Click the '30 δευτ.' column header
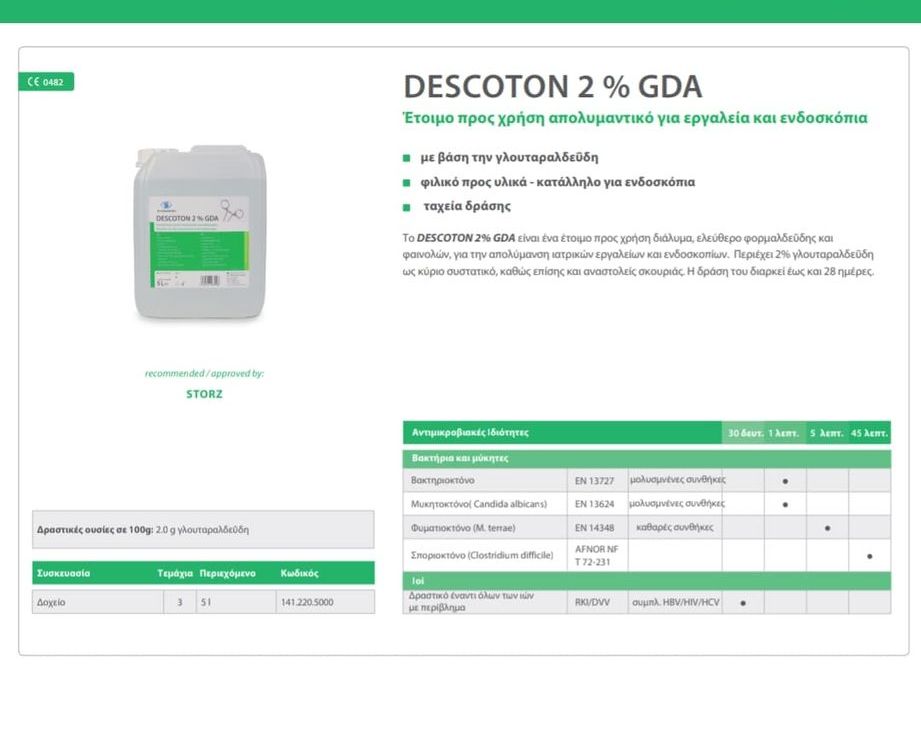 pos(744,433)
